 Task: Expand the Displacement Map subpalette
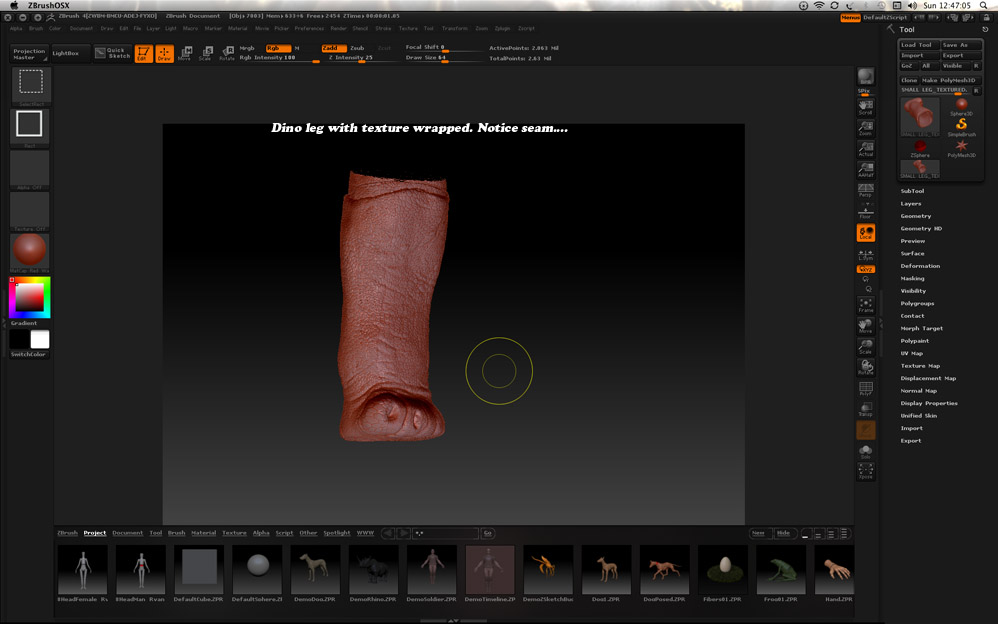click(929, 378)
